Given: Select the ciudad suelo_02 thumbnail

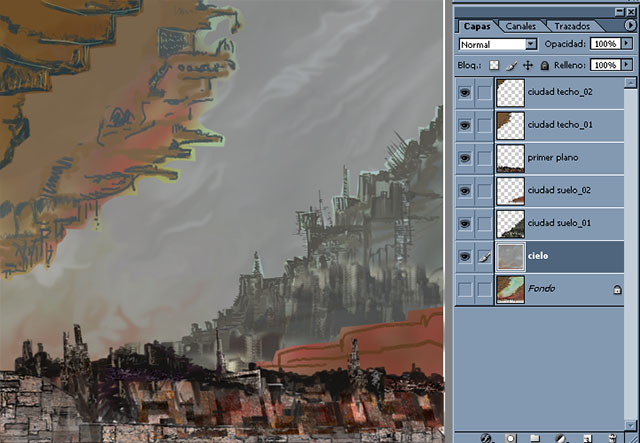Looking at the screenshot, I should click(510, 191).
